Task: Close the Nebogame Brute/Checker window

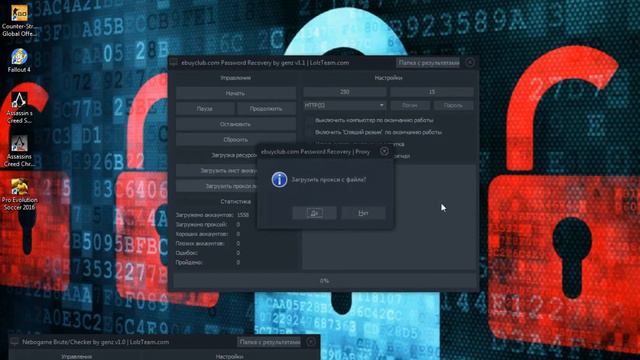Action: pyautogui.click(x=311, y=342)
